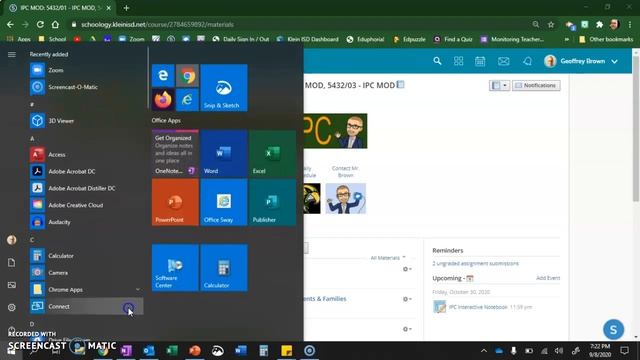Click the Schoology search icon
Image resolution: width=640 pixels, height=360 pixels.
(x=437, y=61)
